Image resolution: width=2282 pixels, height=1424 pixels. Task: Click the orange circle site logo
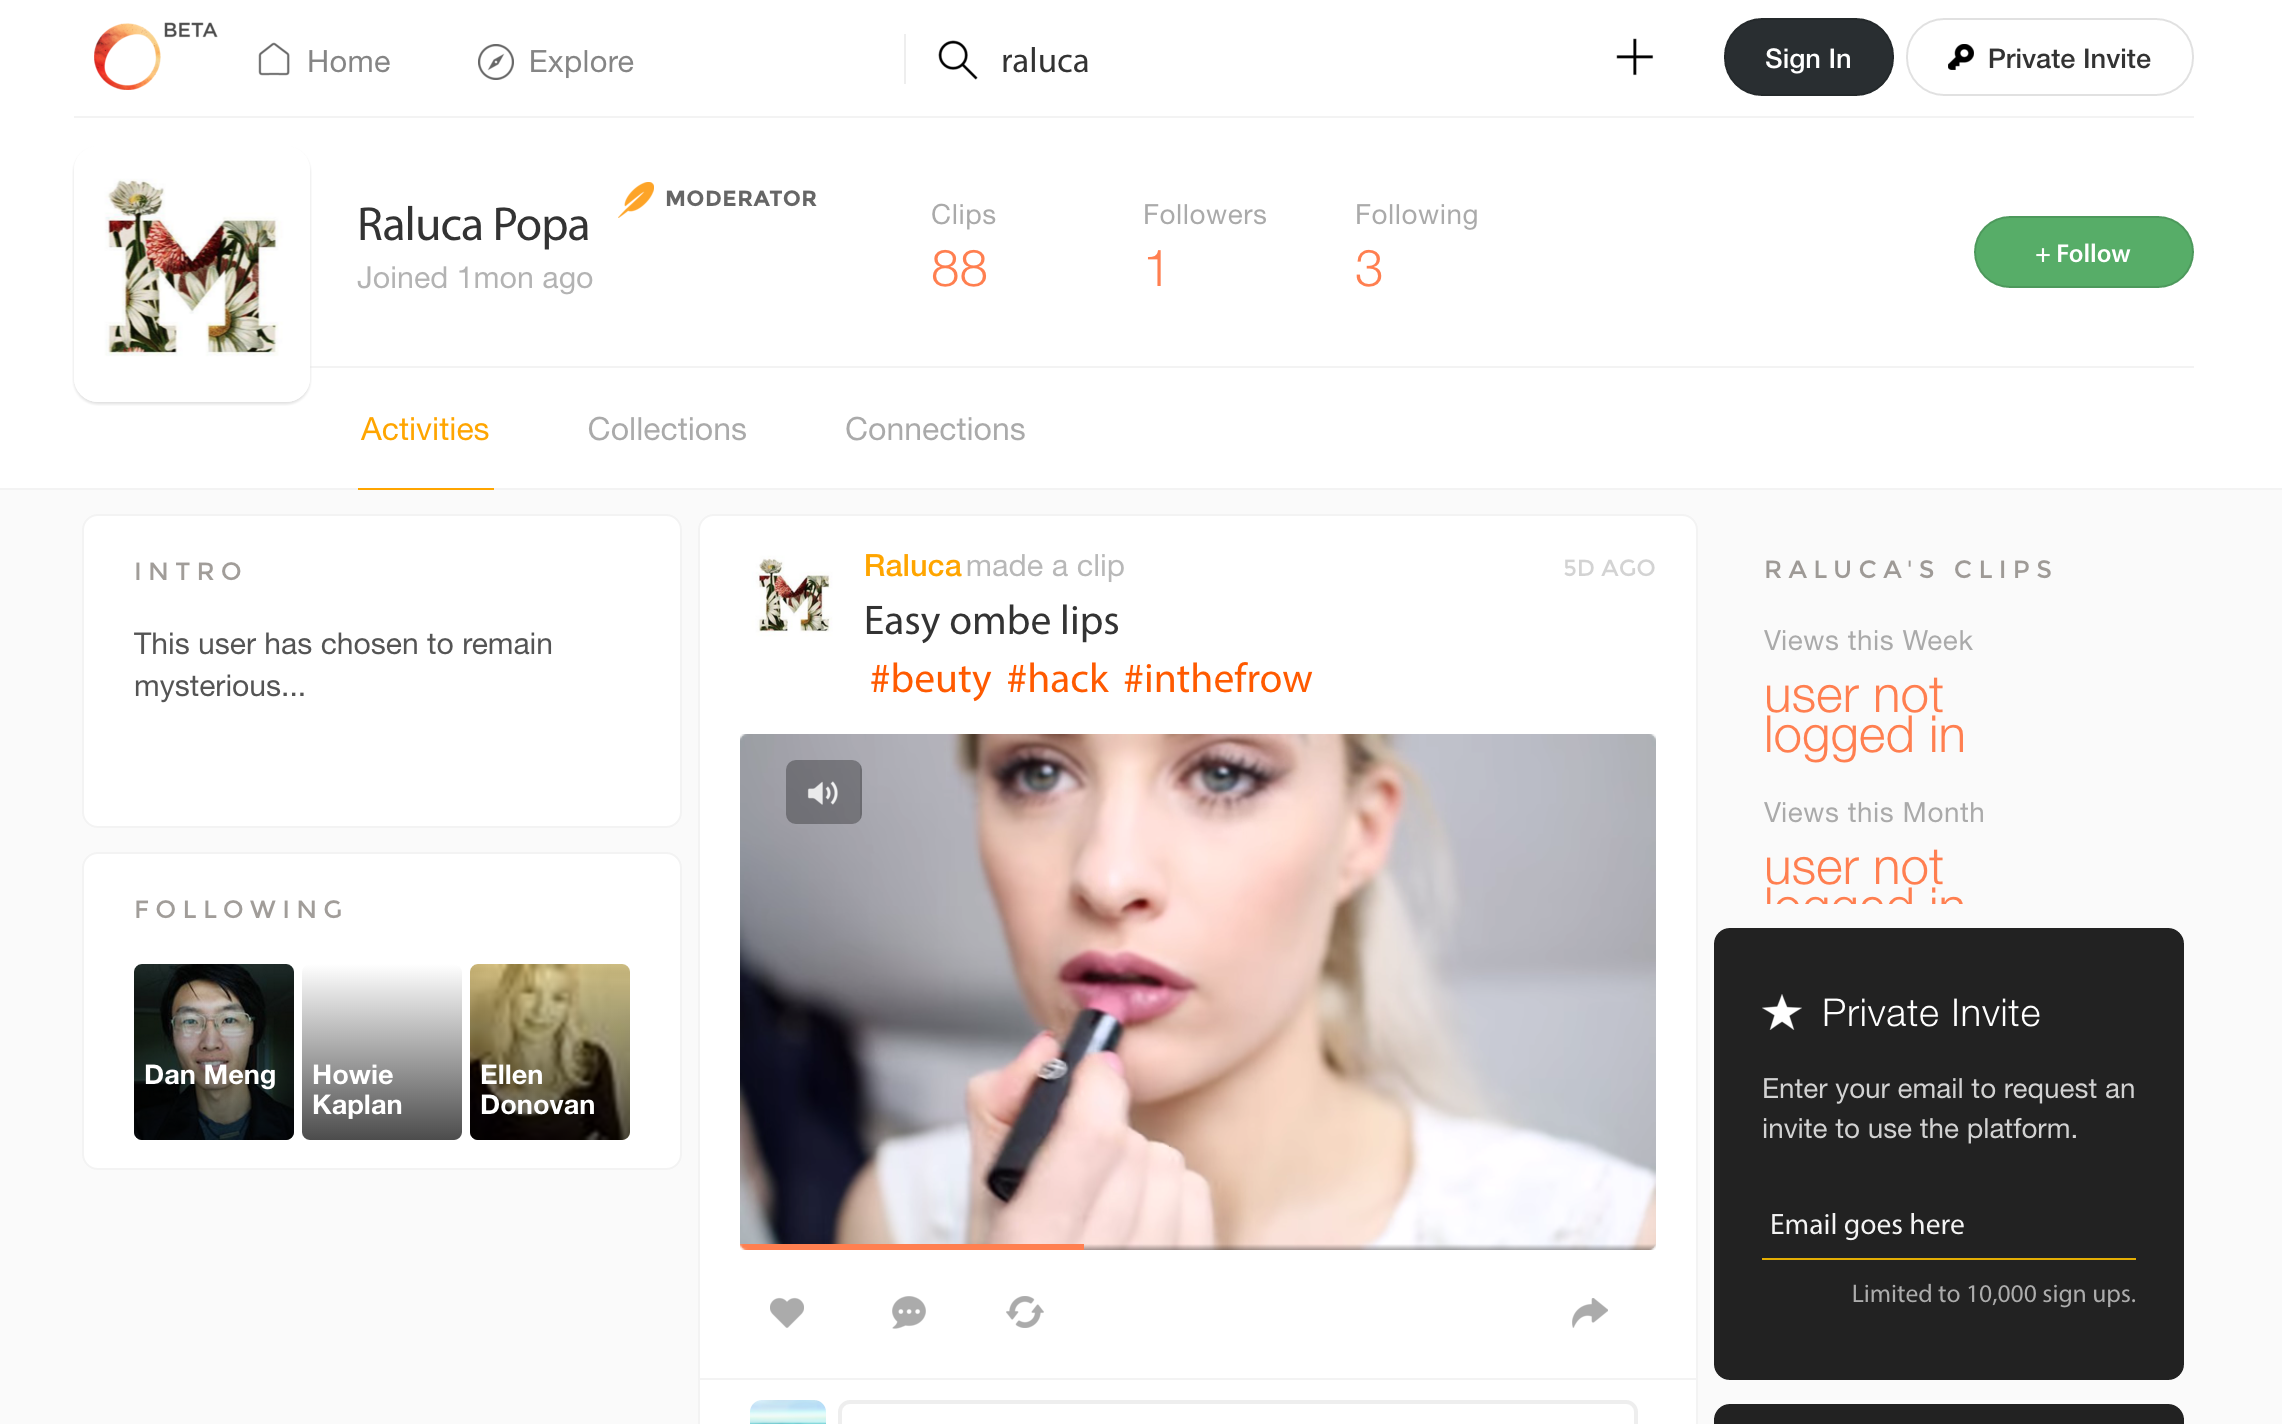(127, 58)
